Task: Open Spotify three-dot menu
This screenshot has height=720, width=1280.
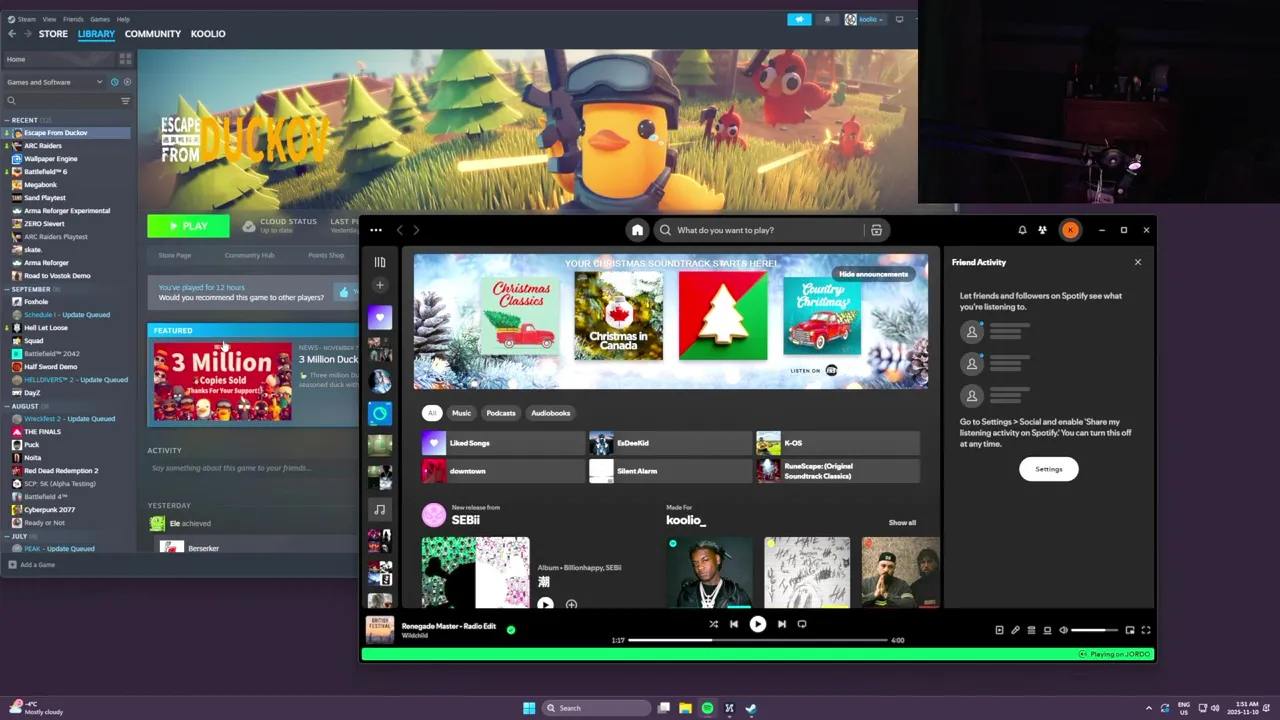Action: coord(376,230)
